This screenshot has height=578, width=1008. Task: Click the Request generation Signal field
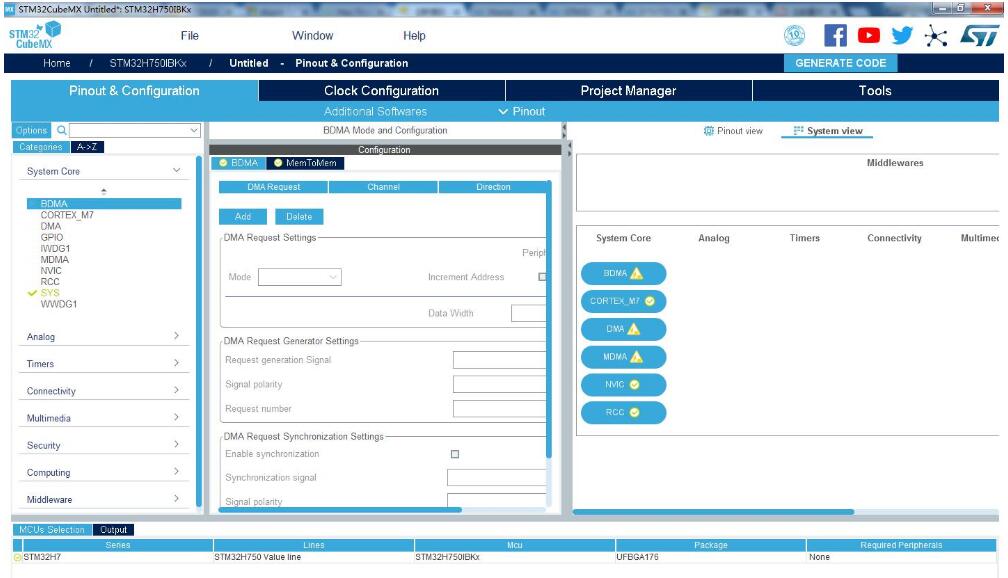(500, 360)
